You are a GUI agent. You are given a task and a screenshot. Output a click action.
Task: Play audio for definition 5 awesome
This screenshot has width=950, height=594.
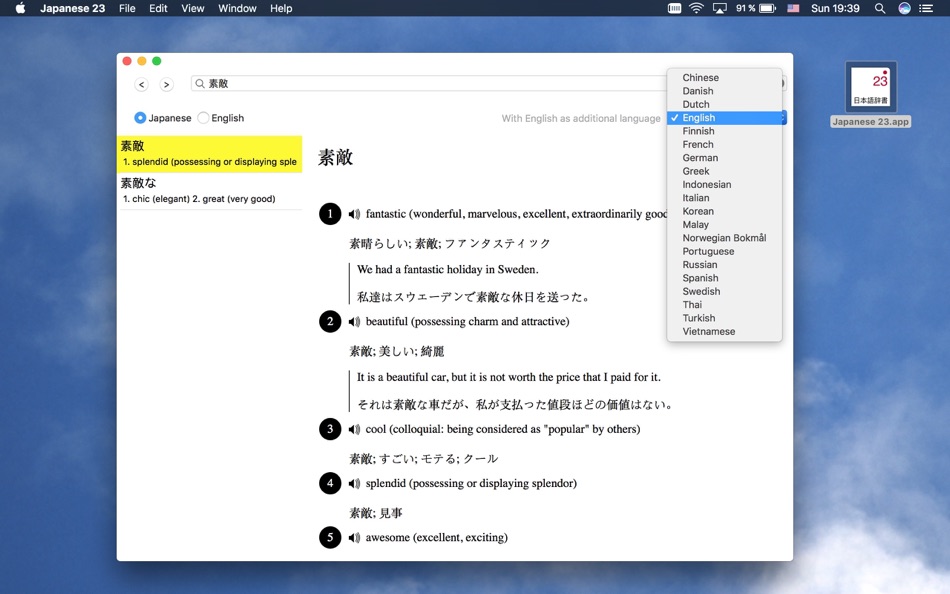tap(354, 538)
